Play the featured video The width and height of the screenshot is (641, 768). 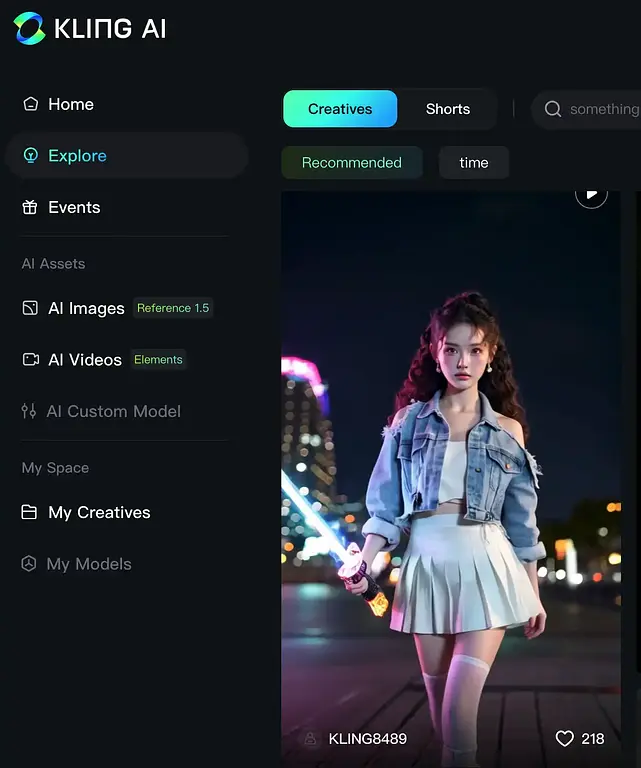pyautogui.click(x=591, y=193)
